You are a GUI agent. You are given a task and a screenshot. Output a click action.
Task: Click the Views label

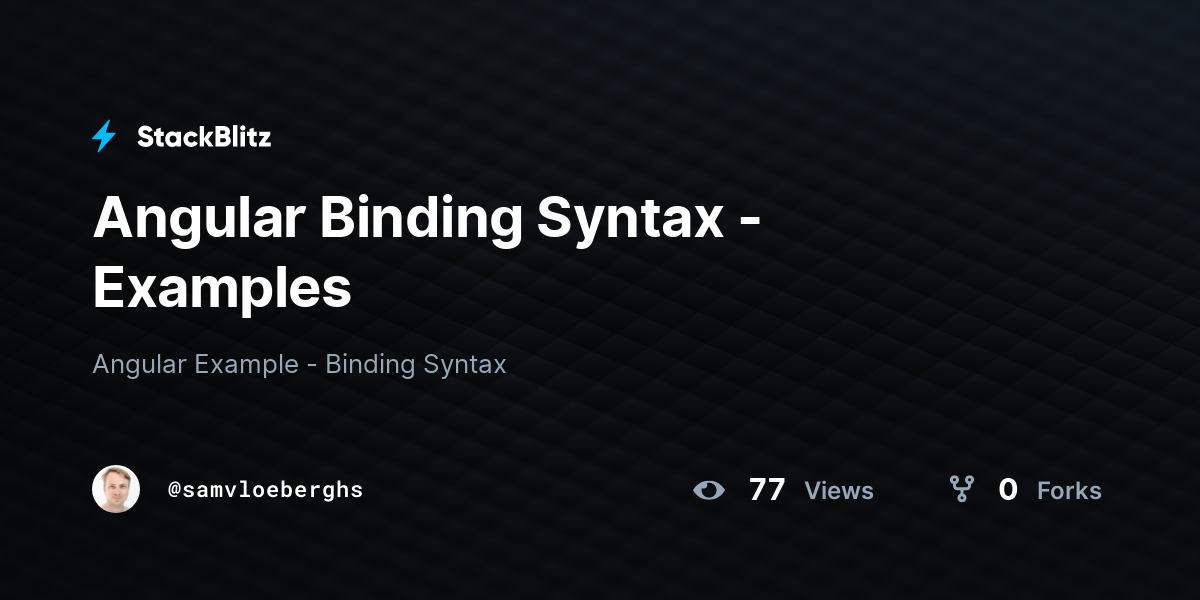click(x=839, y=491)
